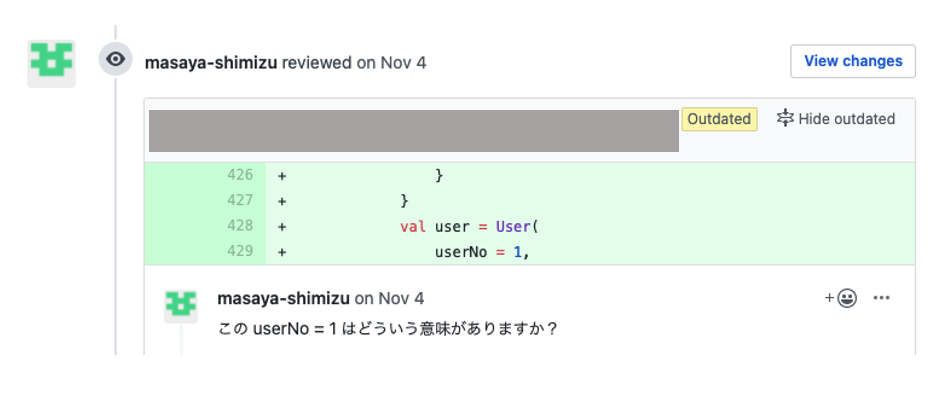Open masaya-shimizu profile link in review header
Viewport: 945px width, 401px height.
point(211,62)
